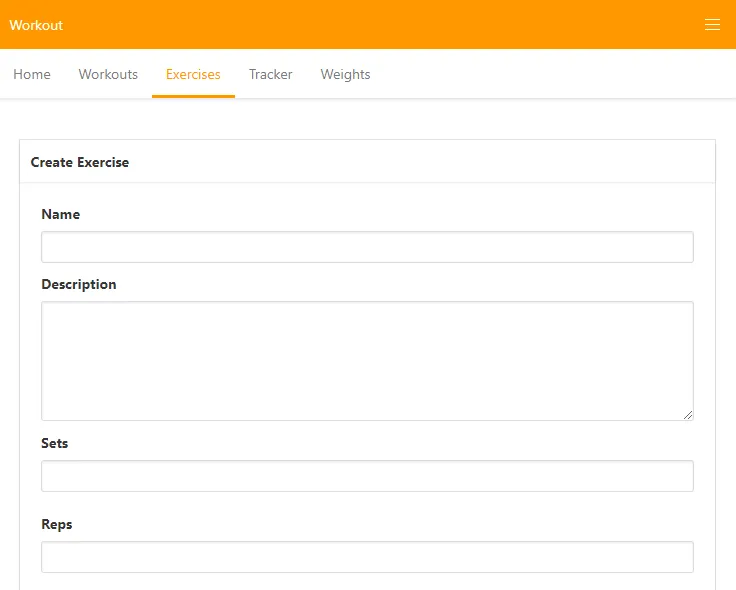Click inside the Description text area
Image resolution: width=736 pixels, height=590 pixels.
367,360
